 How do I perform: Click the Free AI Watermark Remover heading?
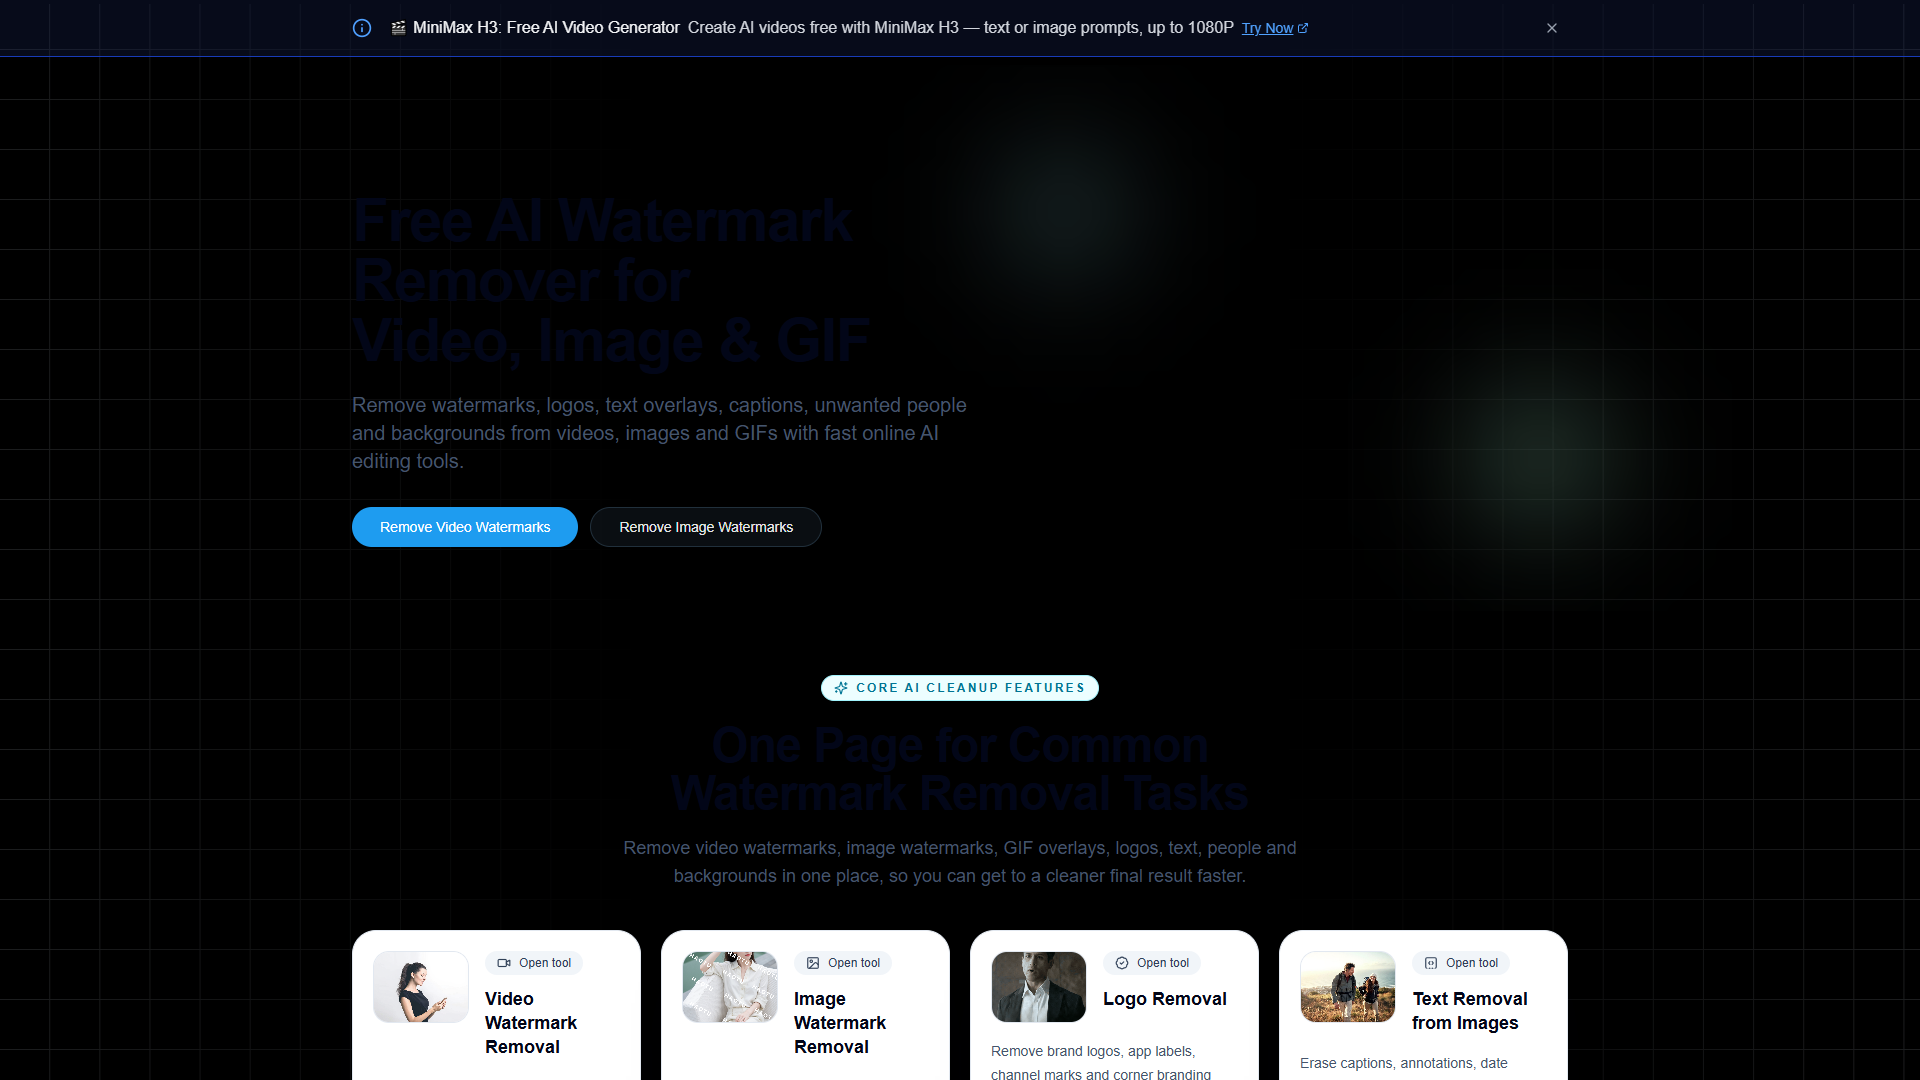tap(611, 281)
